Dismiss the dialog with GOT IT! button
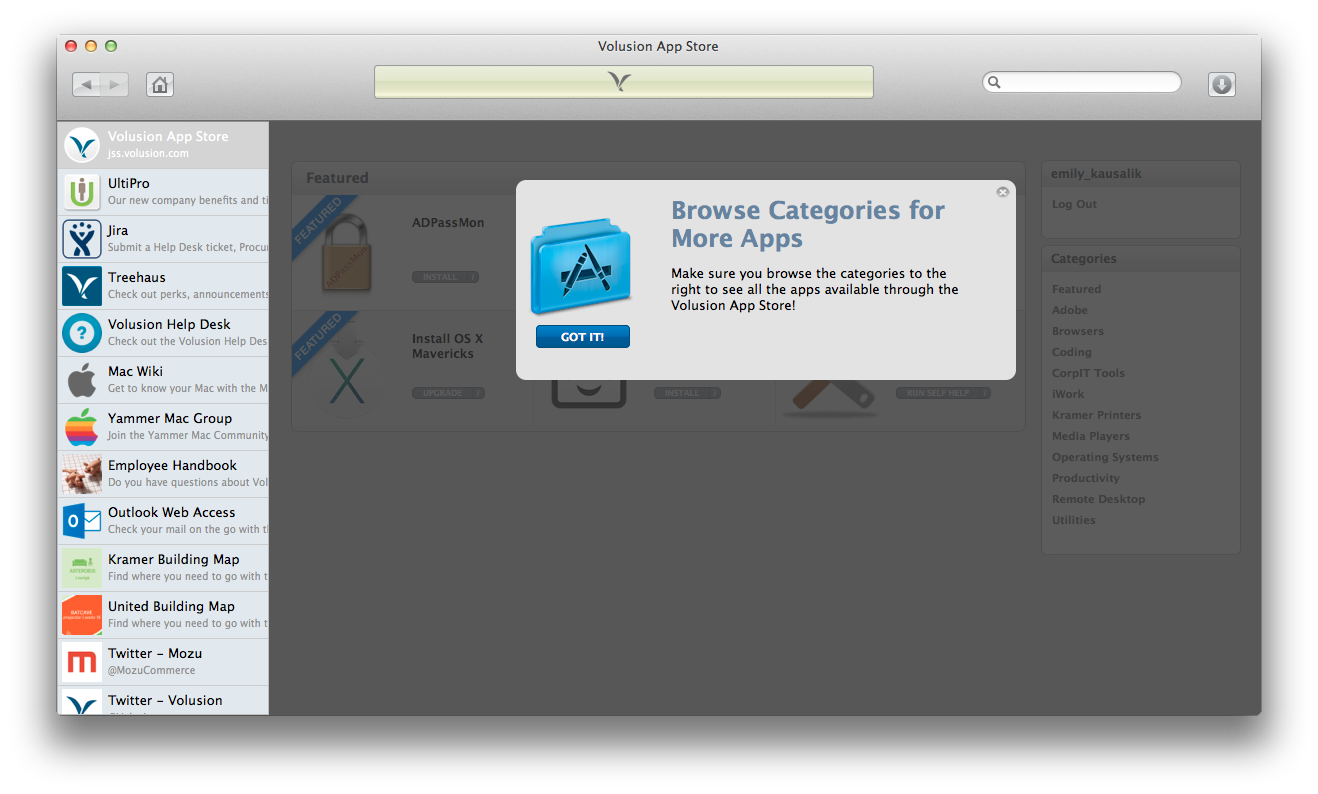 click(x=583, y=337)
